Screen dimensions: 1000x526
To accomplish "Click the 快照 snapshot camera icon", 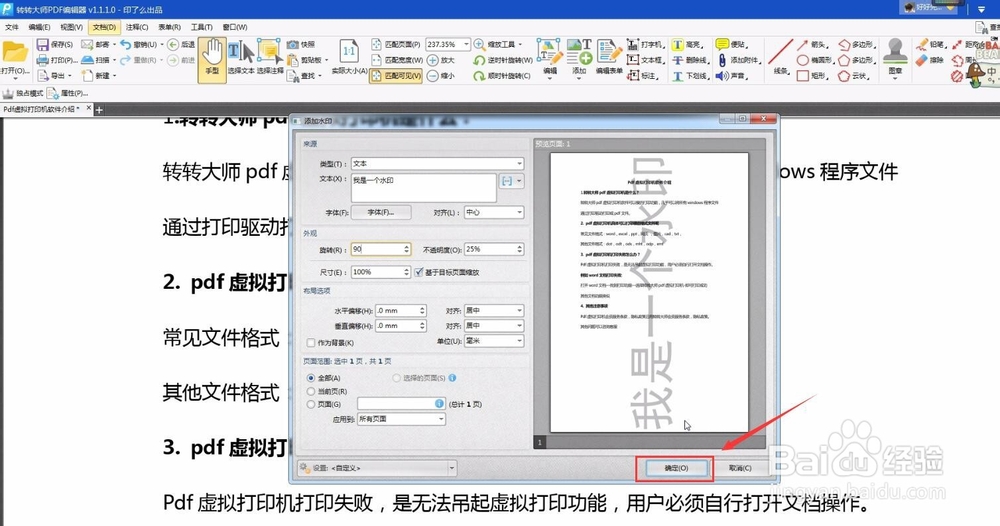I will click(x=293, y=45).
